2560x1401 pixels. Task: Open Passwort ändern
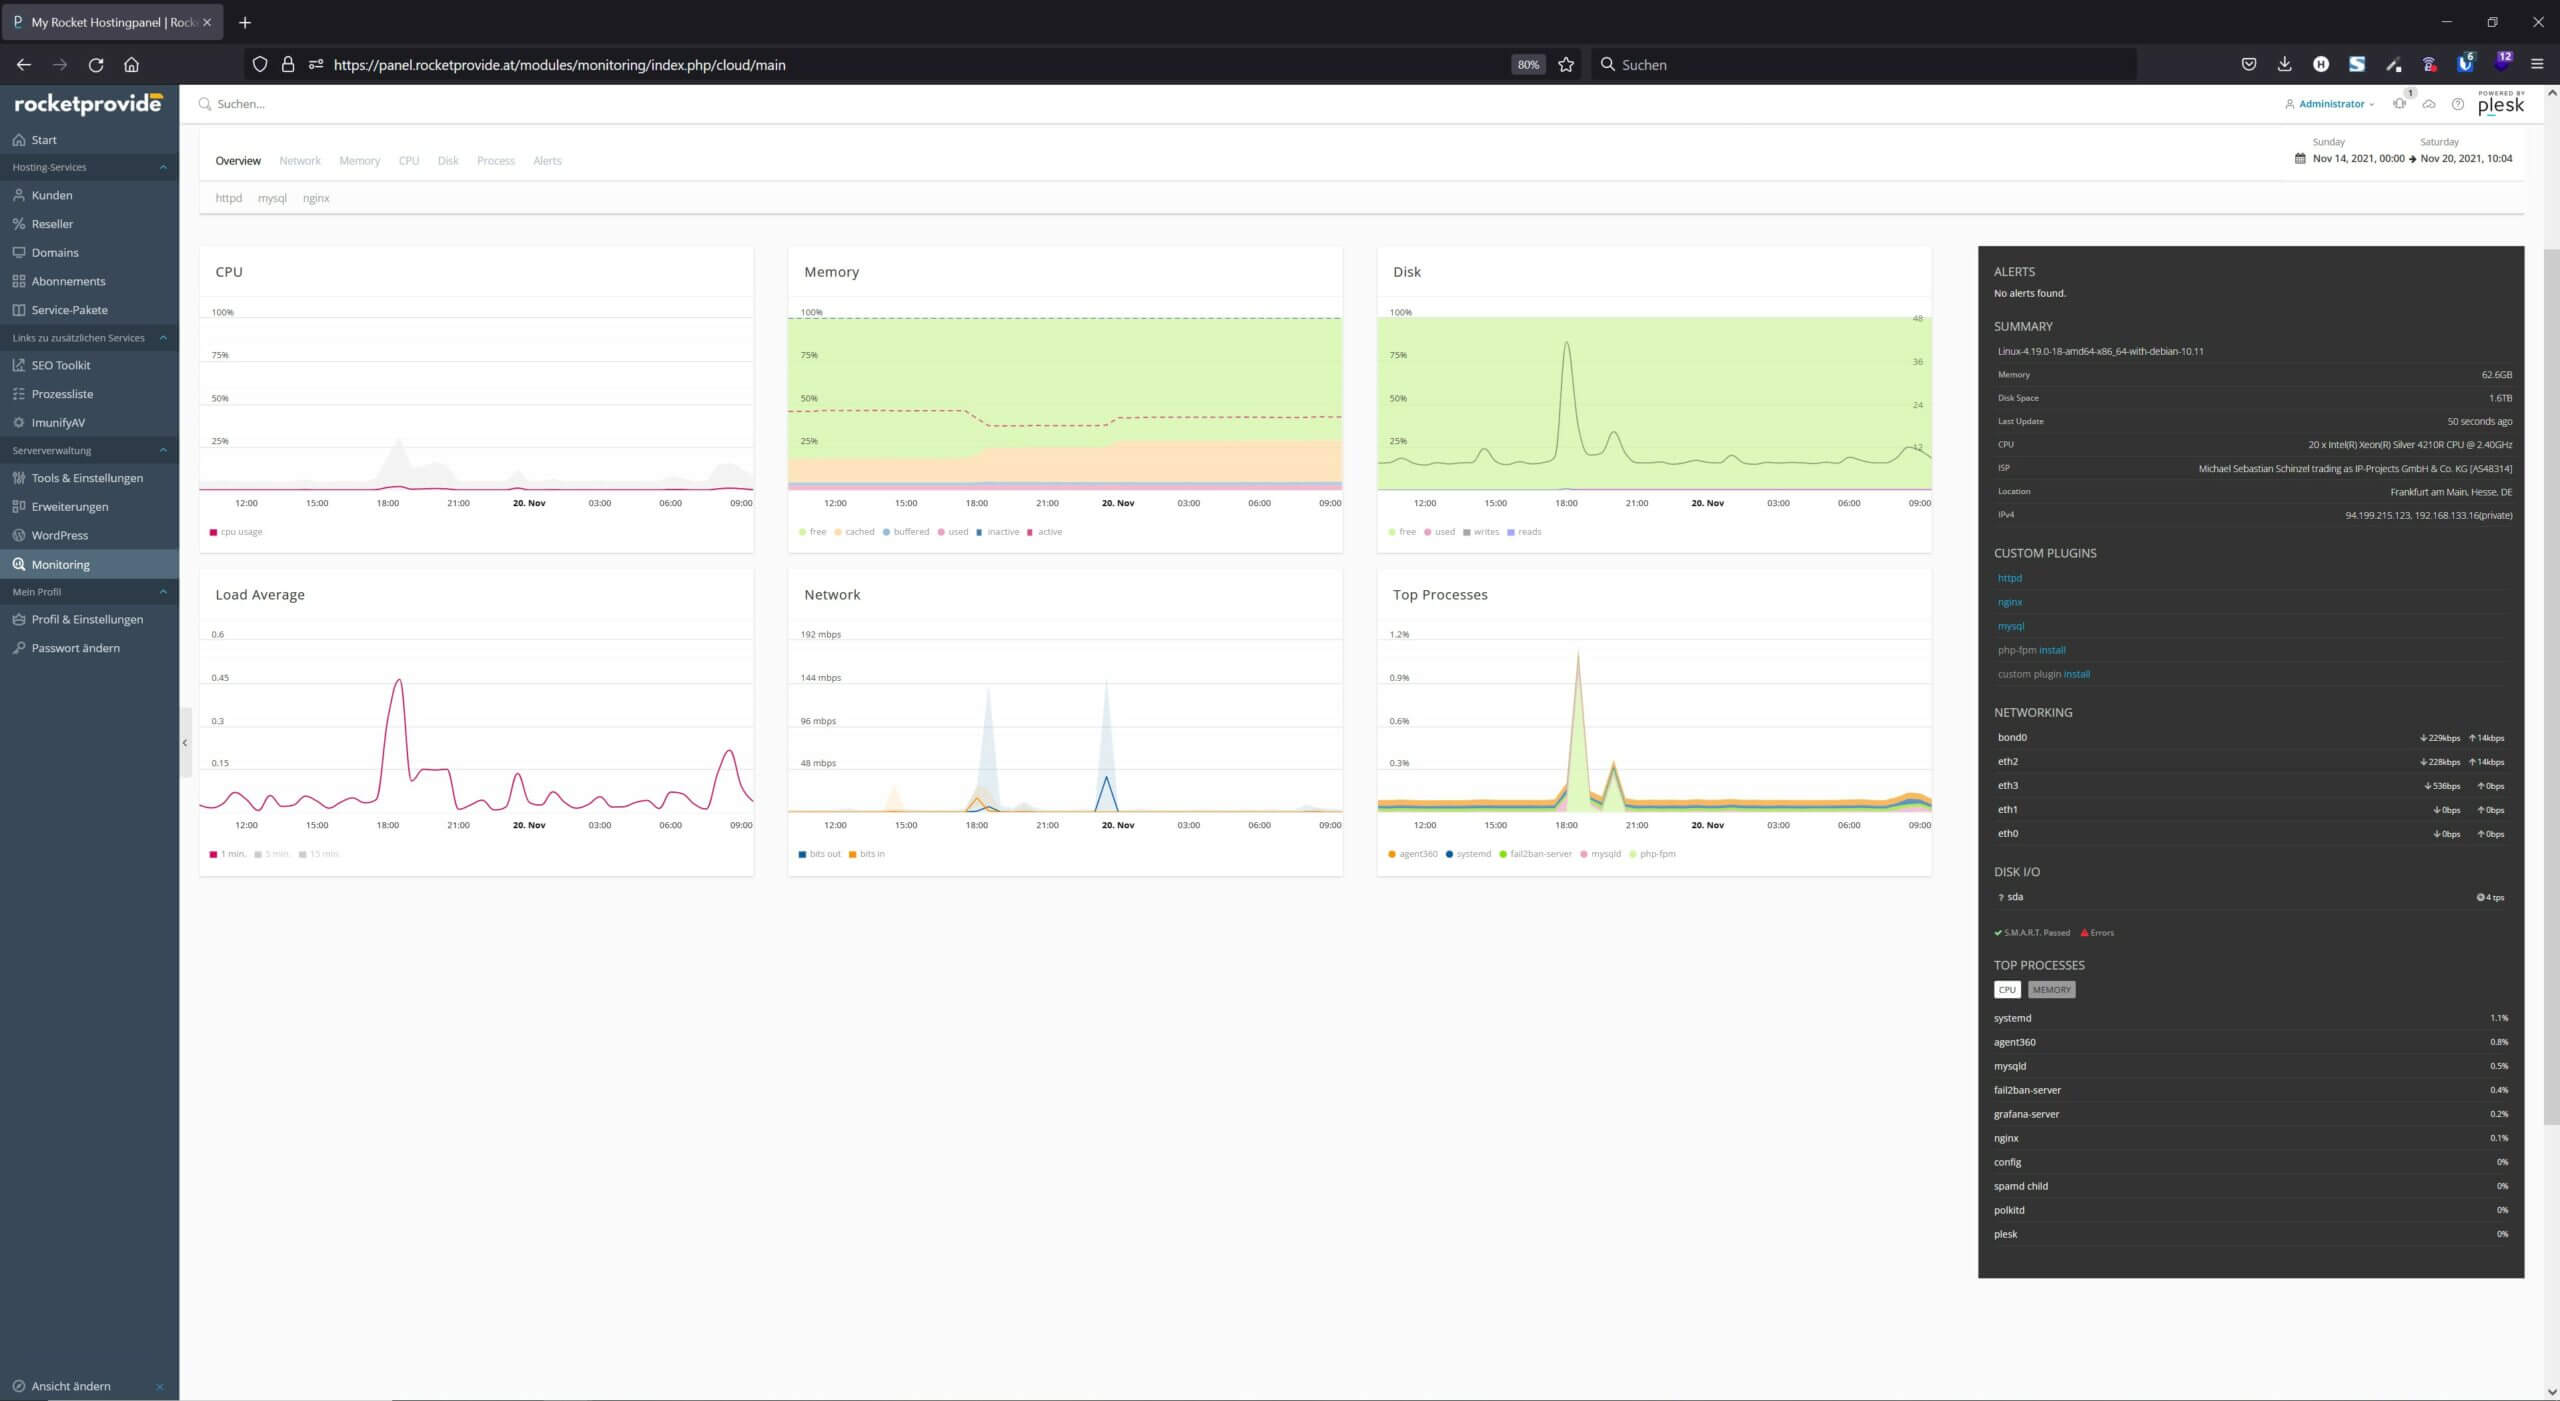click(x=75, y=648)
